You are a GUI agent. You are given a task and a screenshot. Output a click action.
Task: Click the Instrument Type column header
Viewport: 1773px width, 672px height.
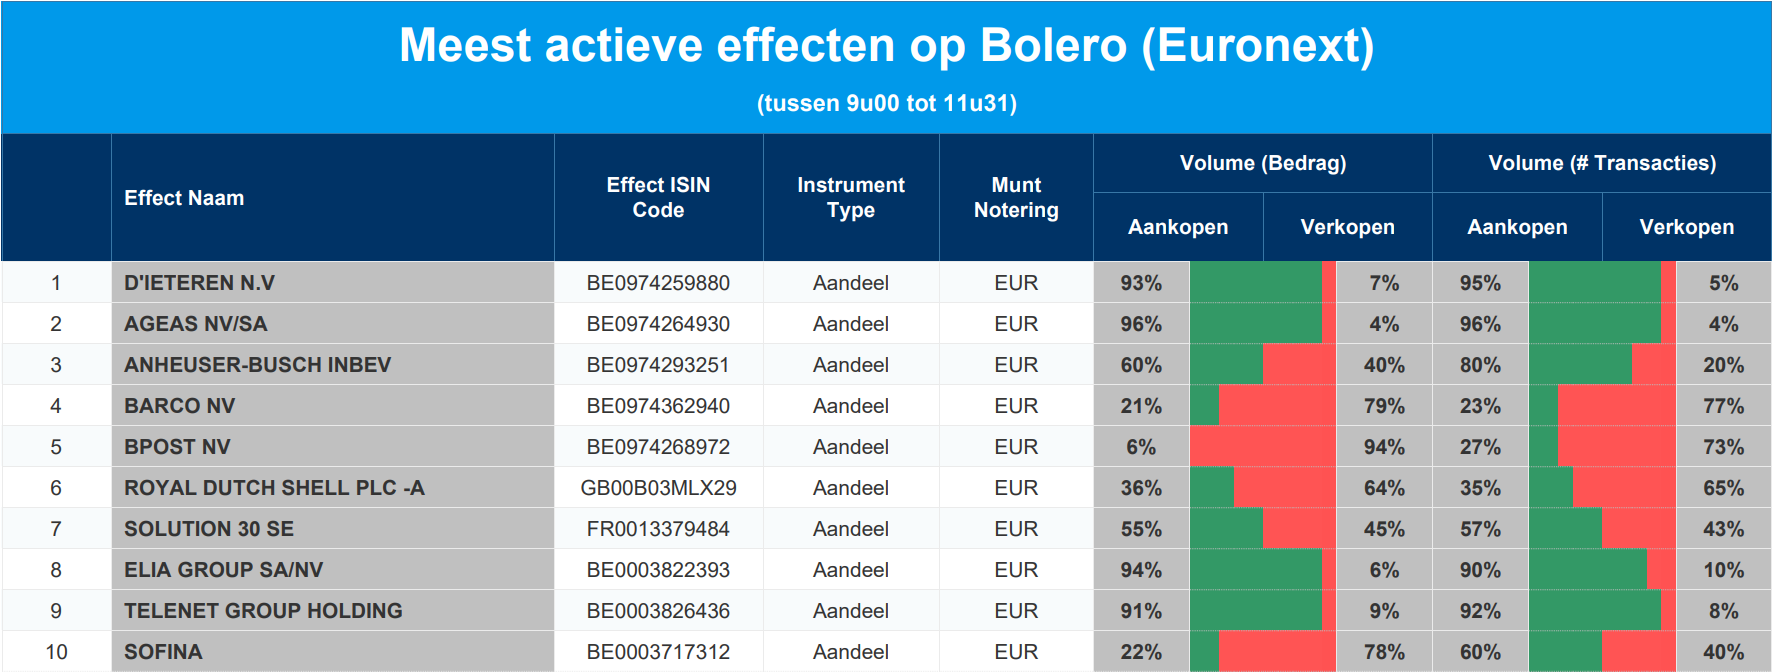851,198
